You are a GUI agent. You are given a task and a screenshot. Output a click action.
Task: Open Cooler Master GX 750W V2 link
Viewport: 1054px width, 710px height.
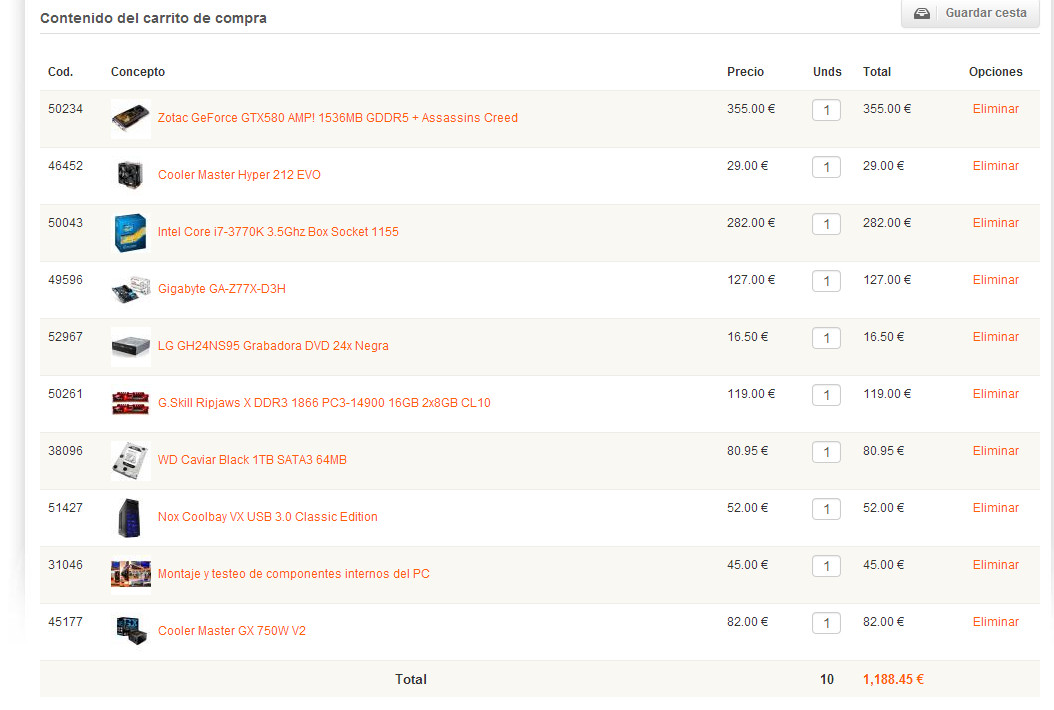(x=231, y=631)
